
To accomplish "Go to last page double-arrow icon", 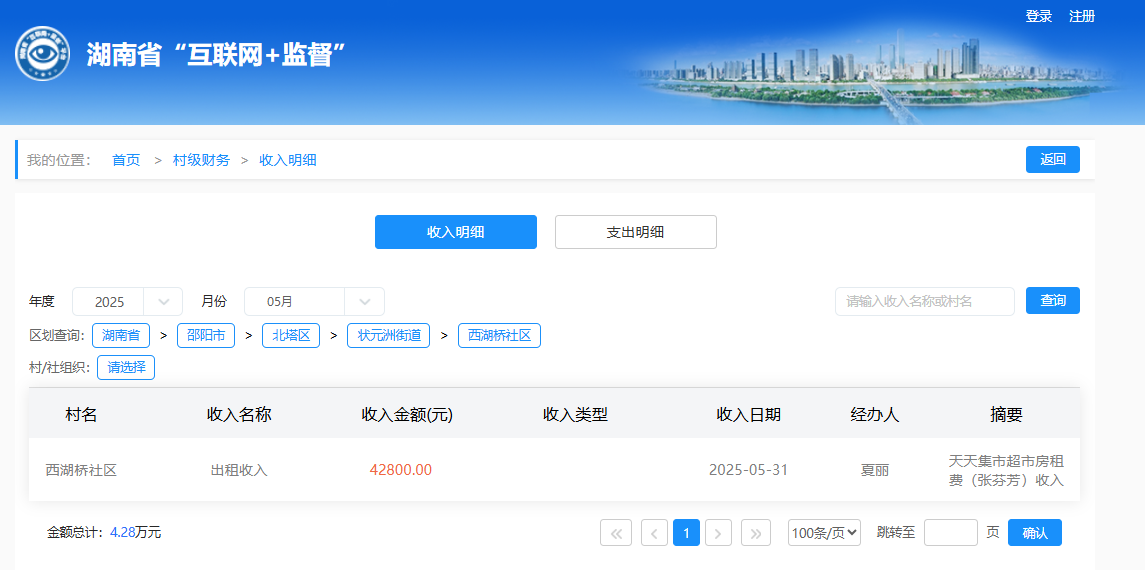I will (756, 533).
